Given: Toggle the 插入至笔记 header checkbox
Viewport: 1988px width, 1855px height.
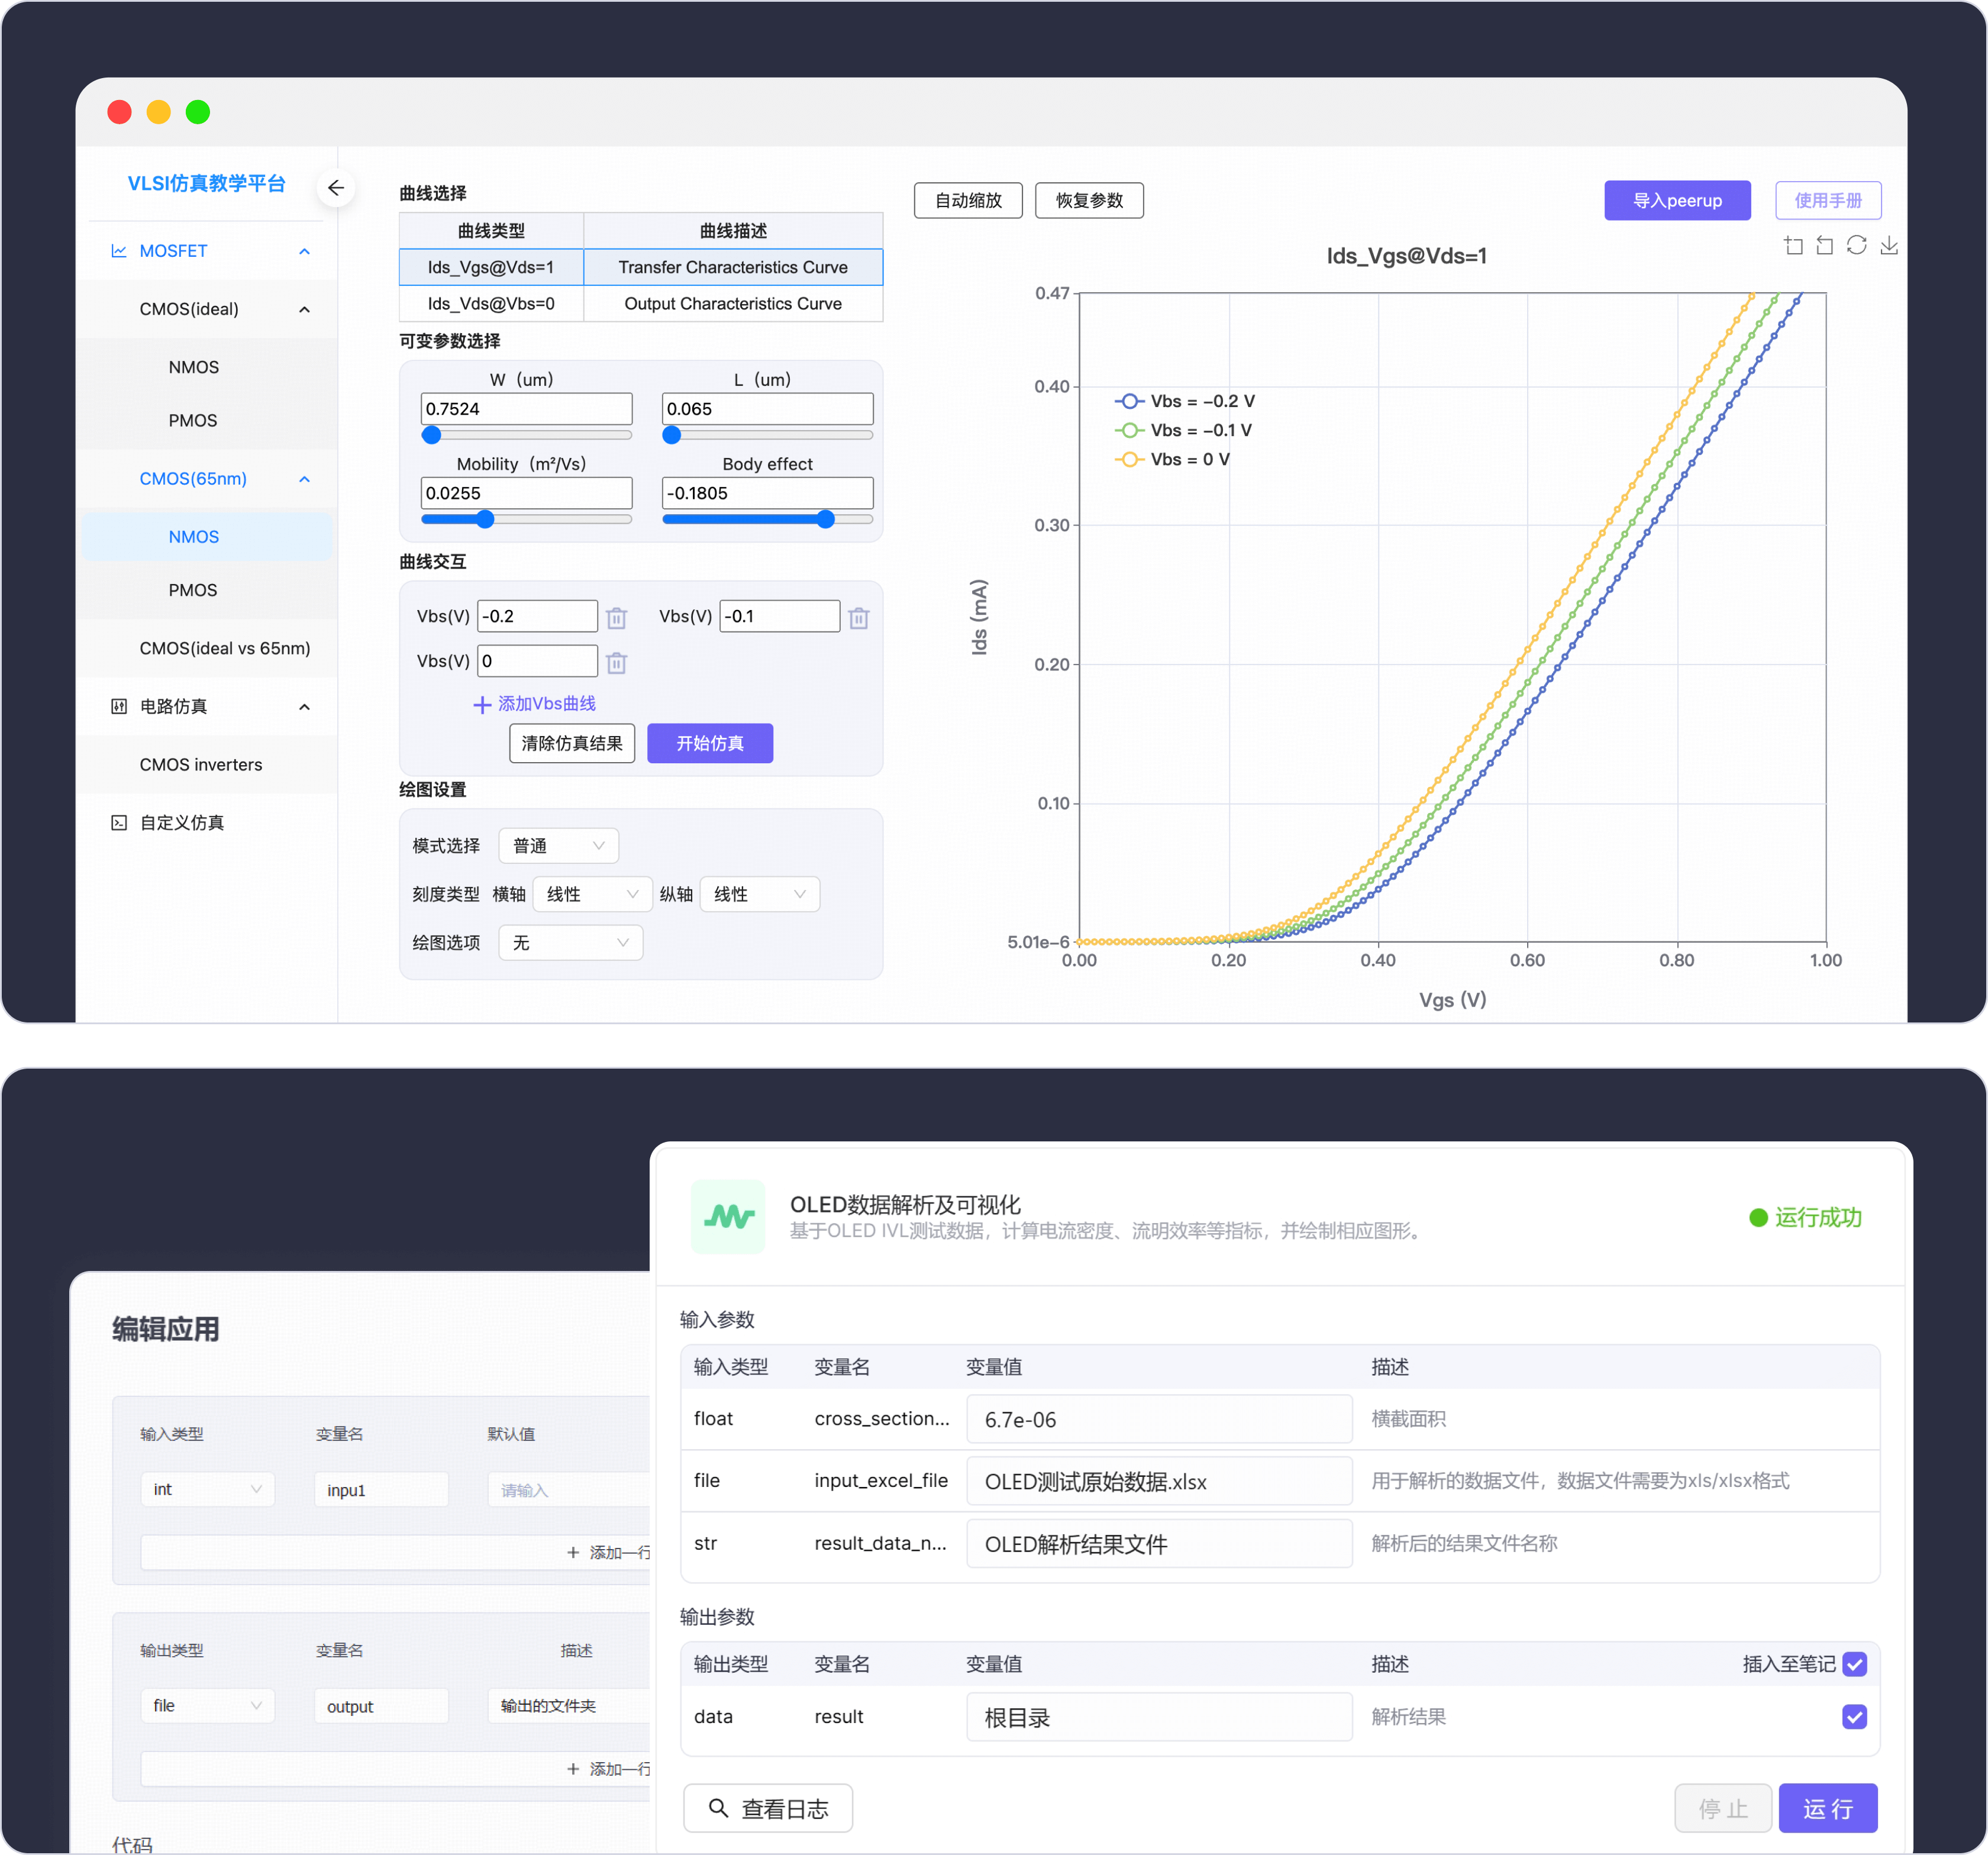Looking at the screenshot, I should tap(1854, 1664).
